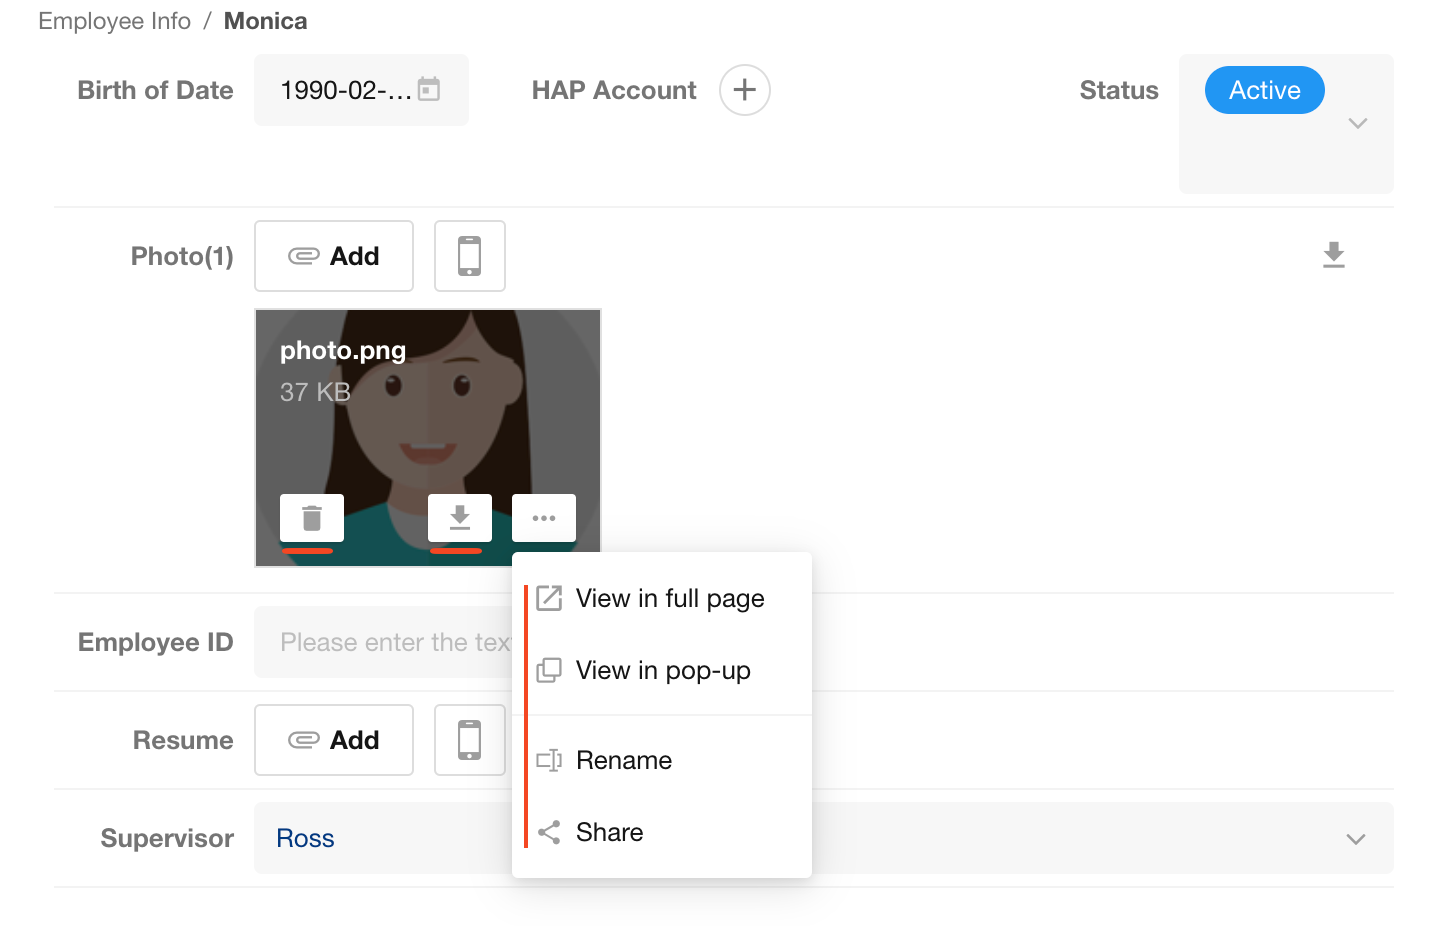Add a file to Photo field
The width and height of the screenshot is (1434, 926).
[334, 256]
